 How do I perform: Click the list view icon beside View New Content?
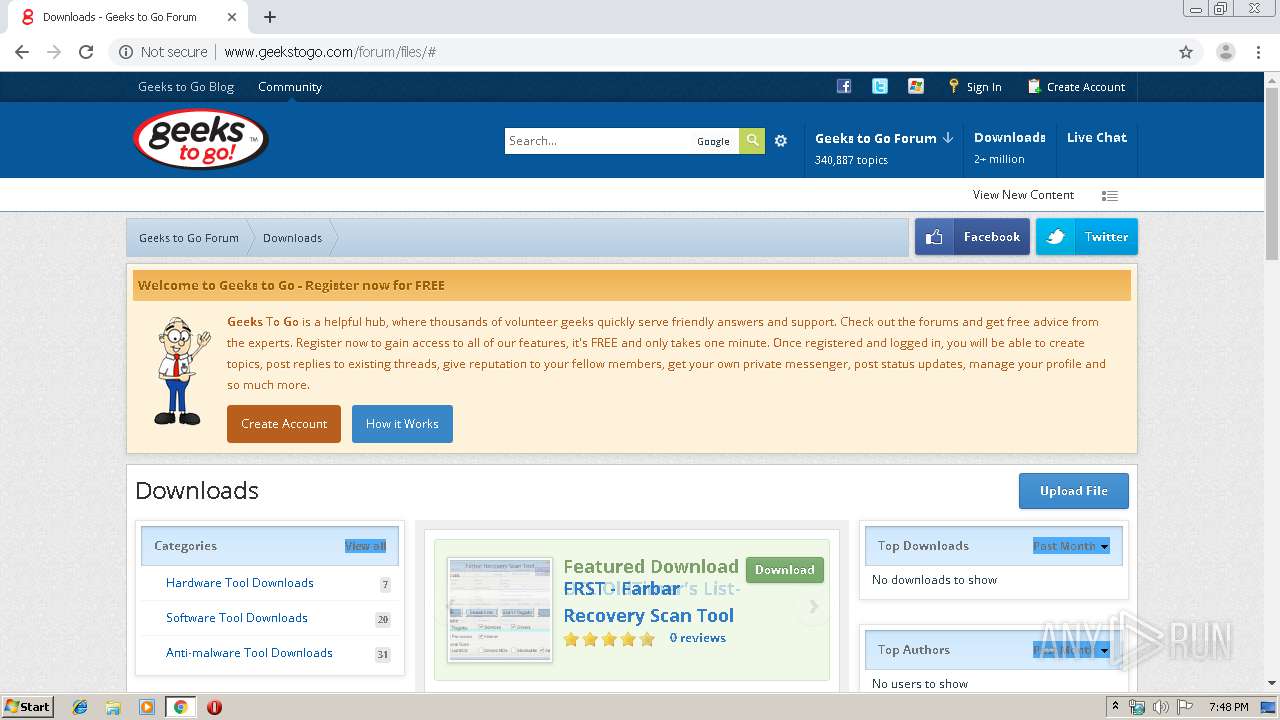[x=1110, y=196]
